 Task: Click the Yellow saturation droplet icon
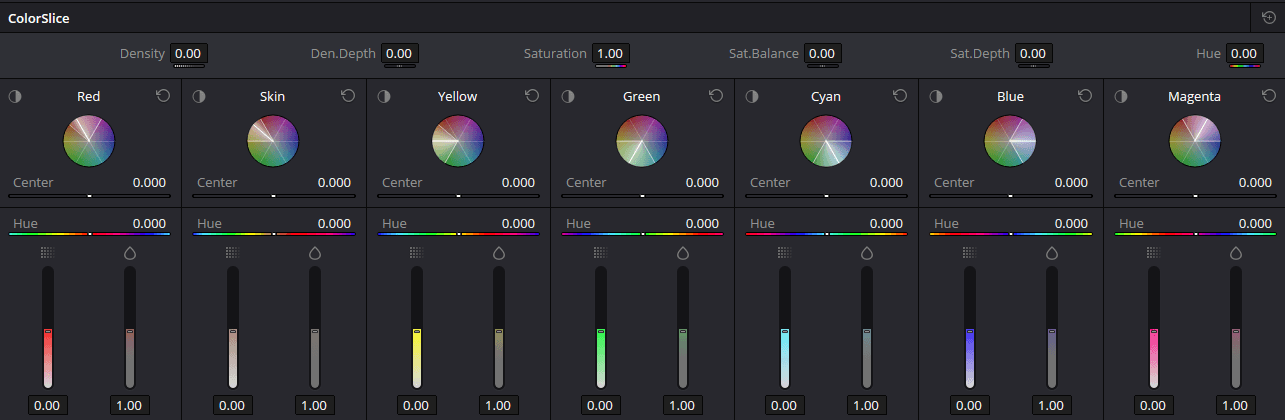click(498, 253)
